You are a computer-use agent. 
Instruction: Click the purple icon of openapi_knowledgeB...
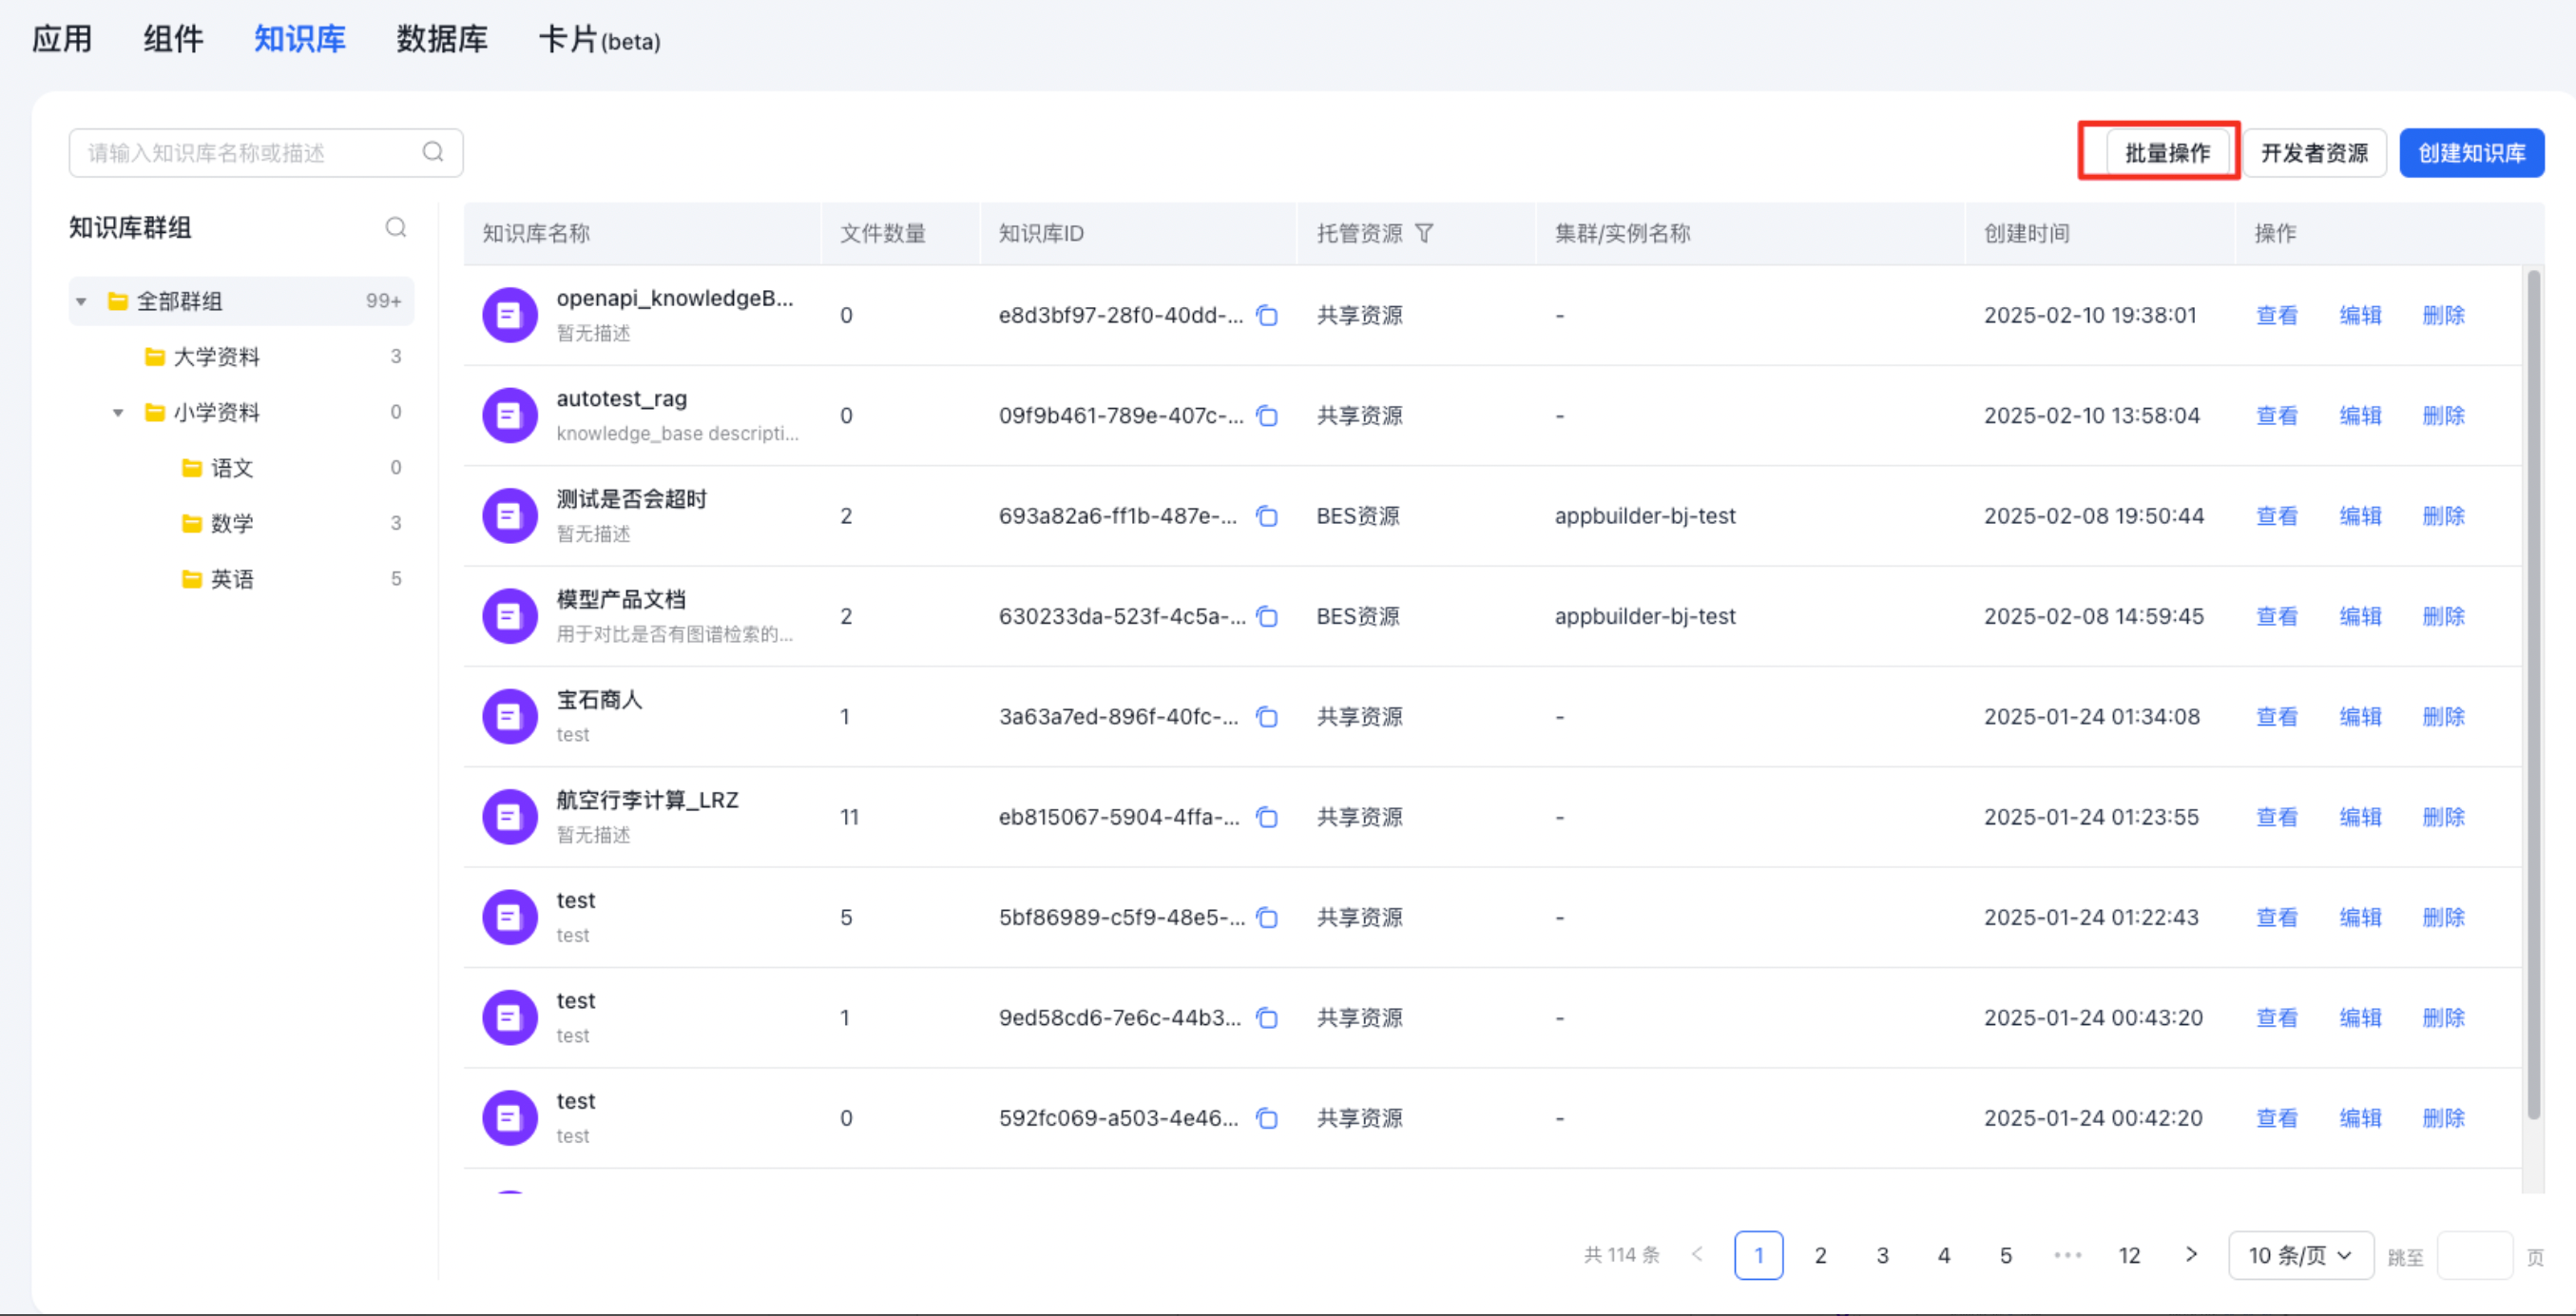[x=510, y=315]
